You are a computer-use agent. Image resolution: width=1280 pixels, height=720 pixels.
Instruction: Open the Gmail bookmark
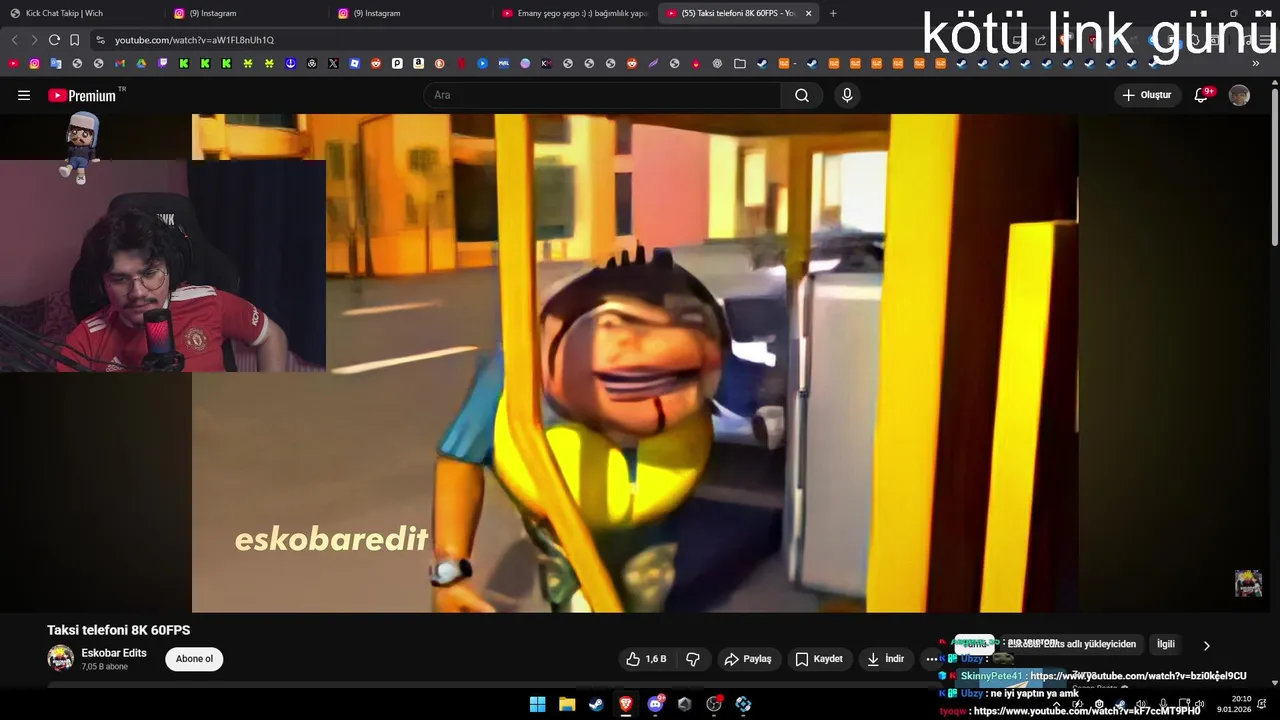click(x=120, y=63)
